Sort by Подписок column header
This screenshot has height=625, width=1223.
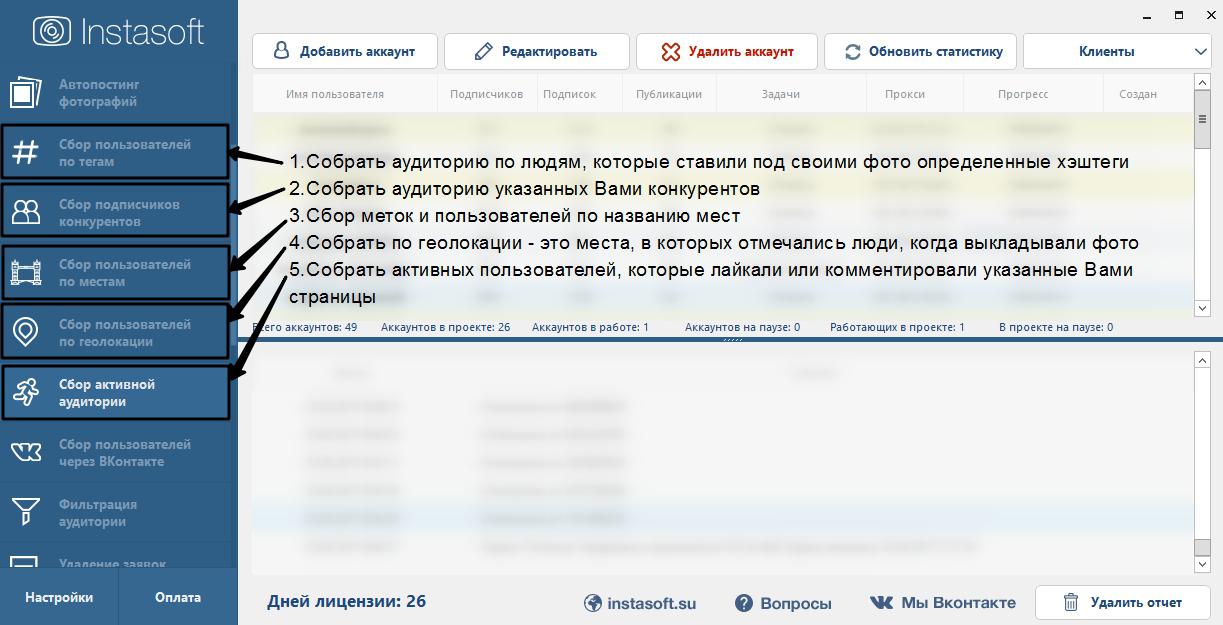(x=569, y=94)
